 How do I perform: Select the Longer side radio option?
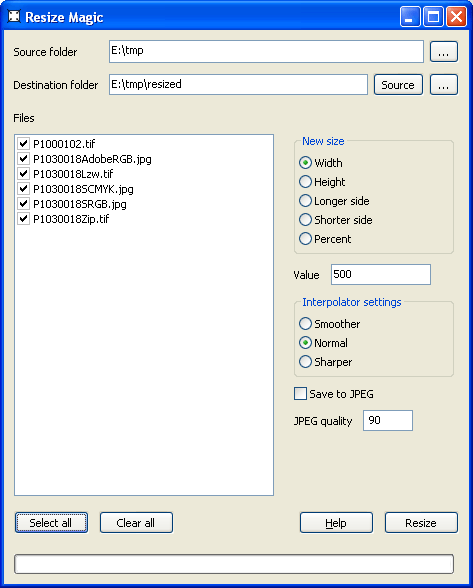[x=305, y=201]
